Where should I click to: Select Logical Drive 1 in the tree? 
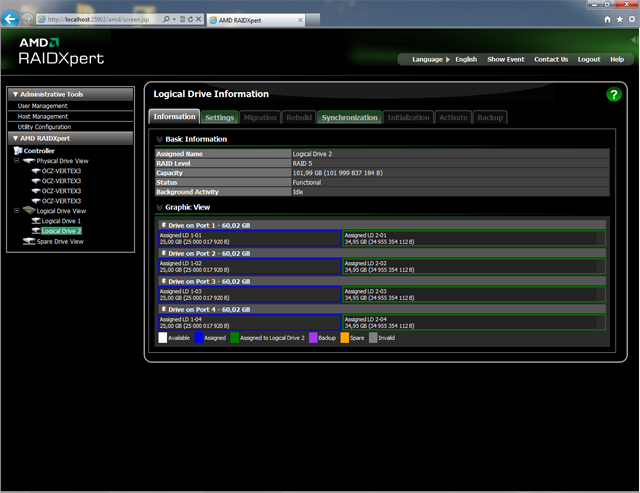[61, 221]
